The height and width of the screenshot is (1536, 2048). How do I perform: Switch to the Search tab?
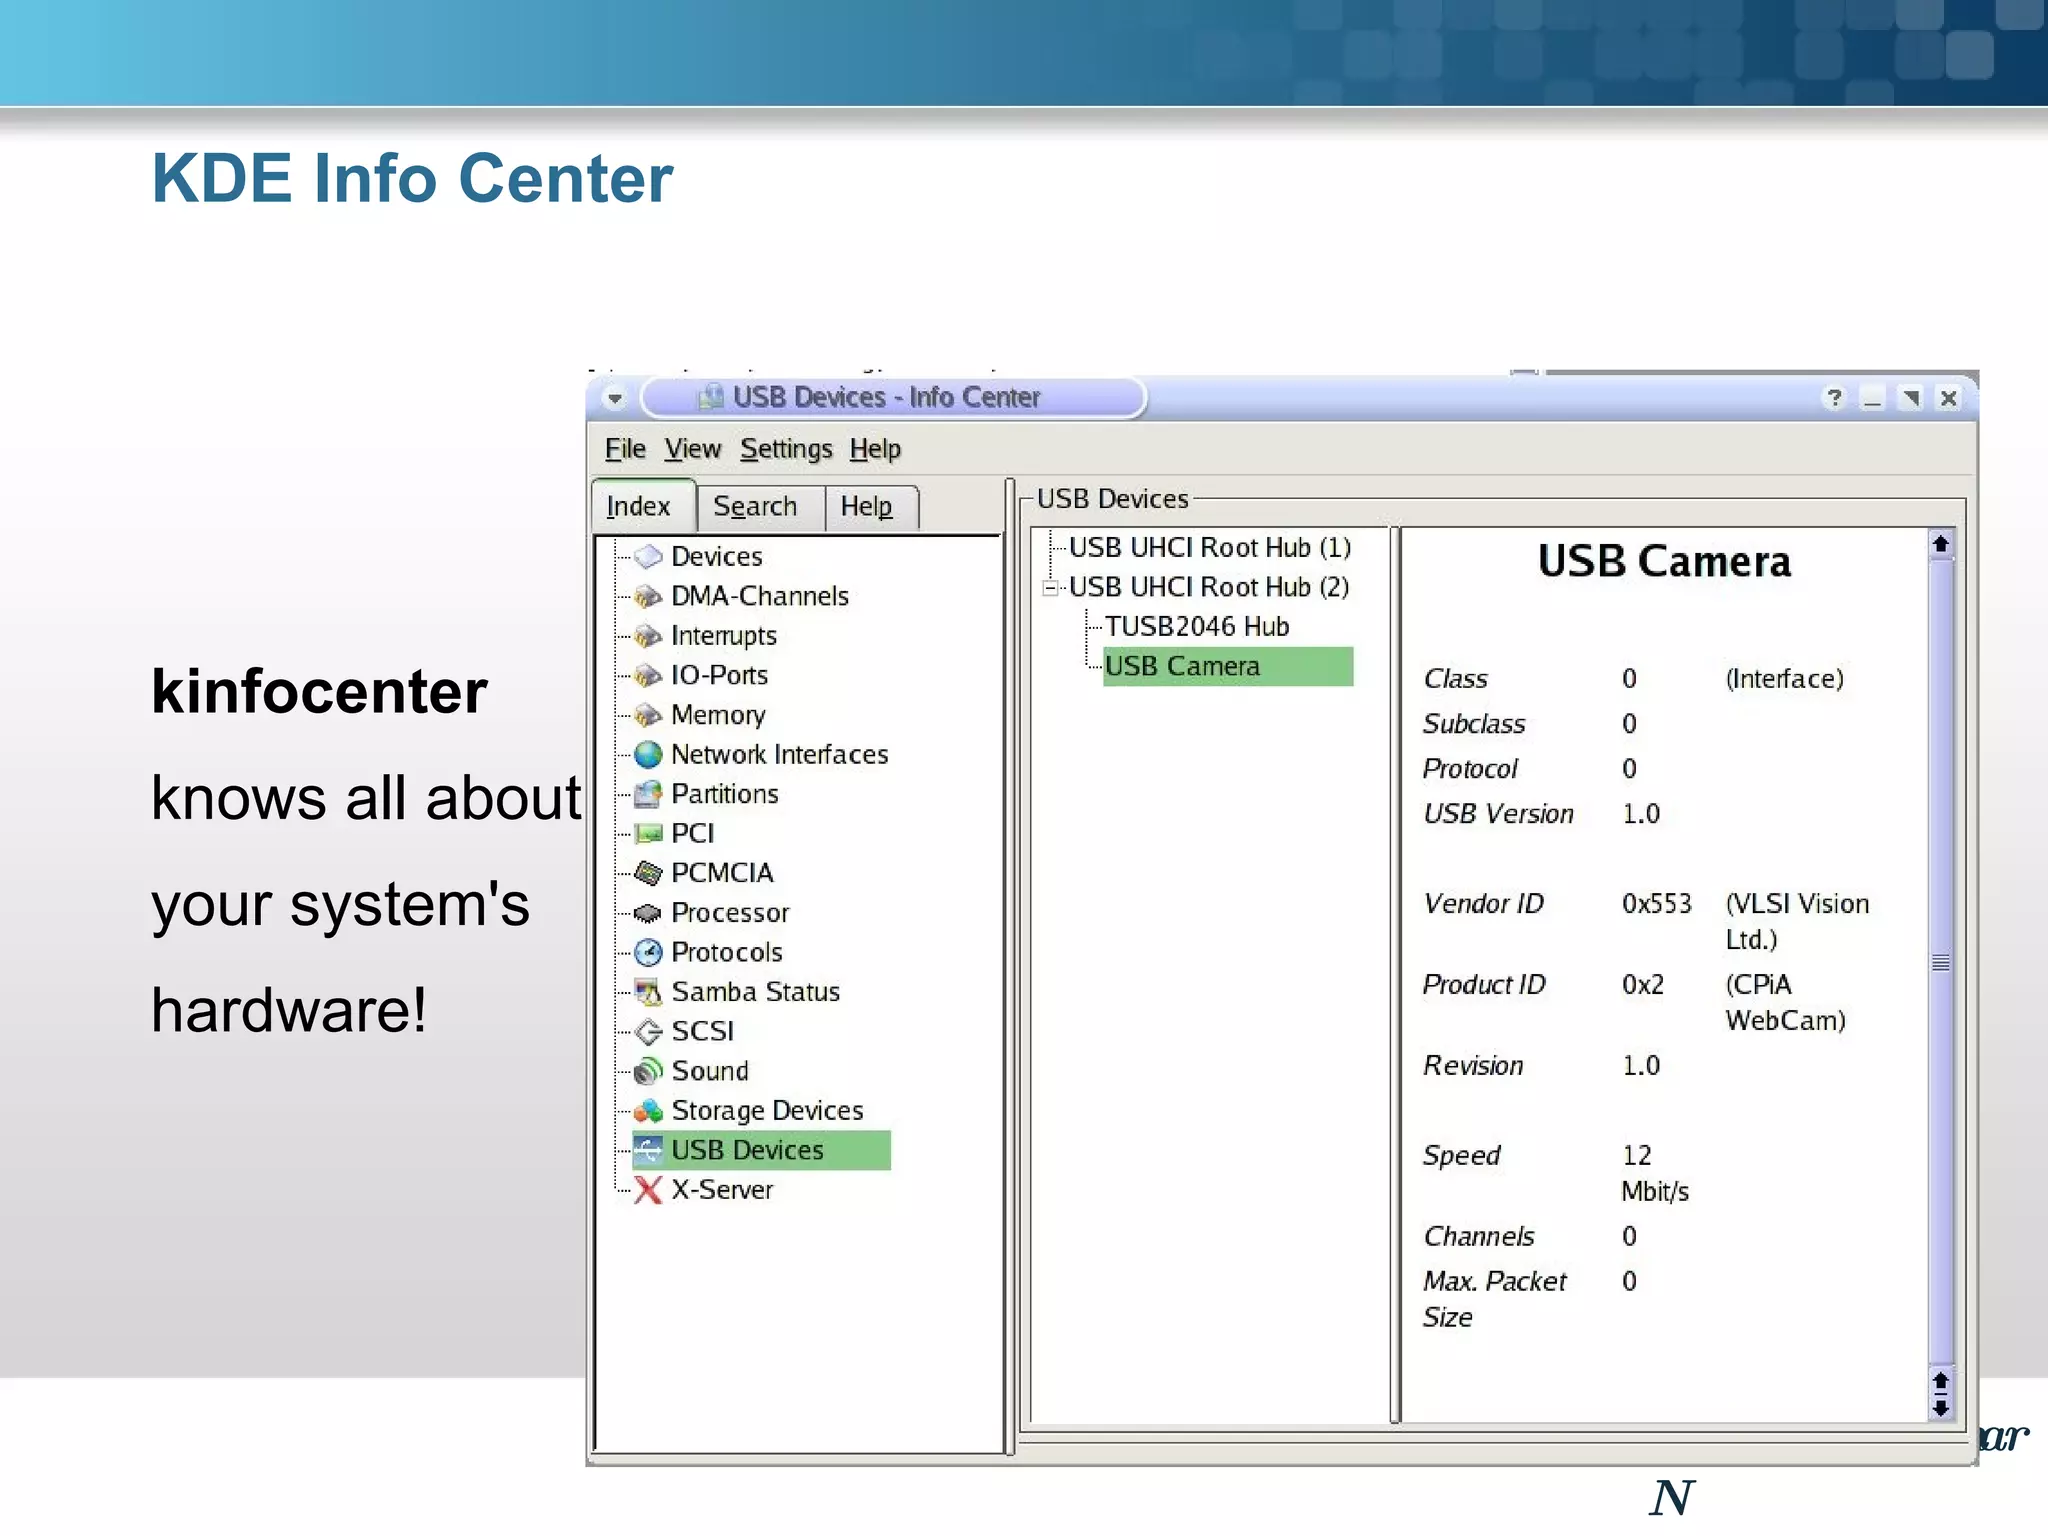click(x=759, y=507)
